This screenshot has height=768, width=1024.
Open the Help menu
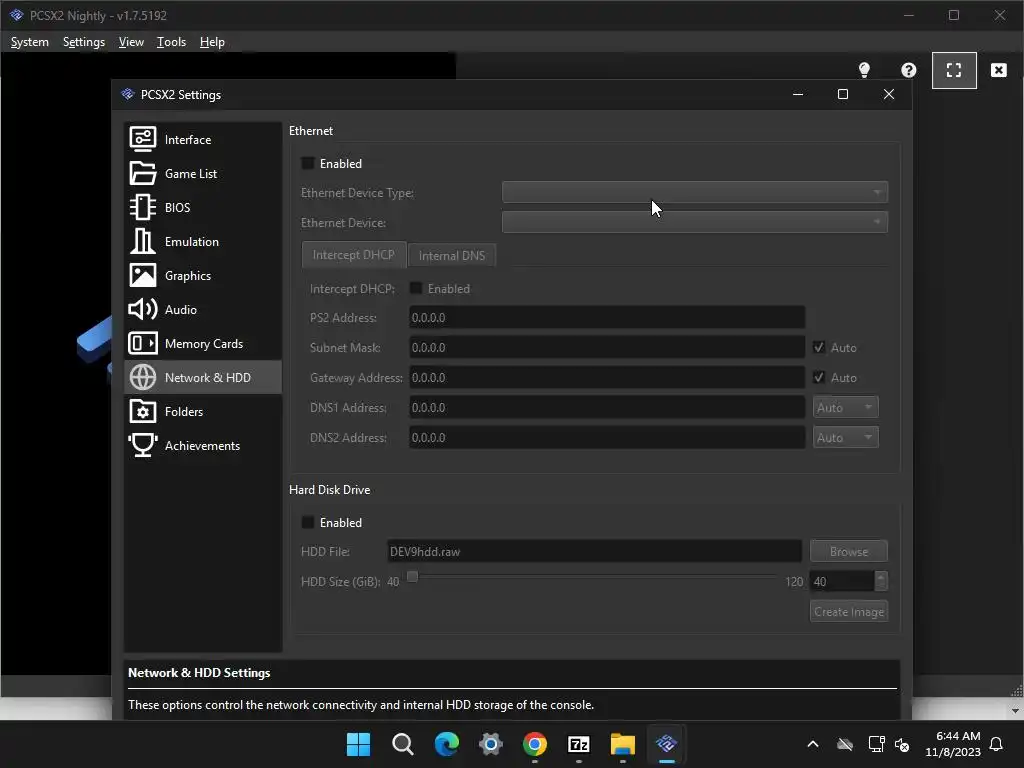pyautogui.click(x=212, y=42)
